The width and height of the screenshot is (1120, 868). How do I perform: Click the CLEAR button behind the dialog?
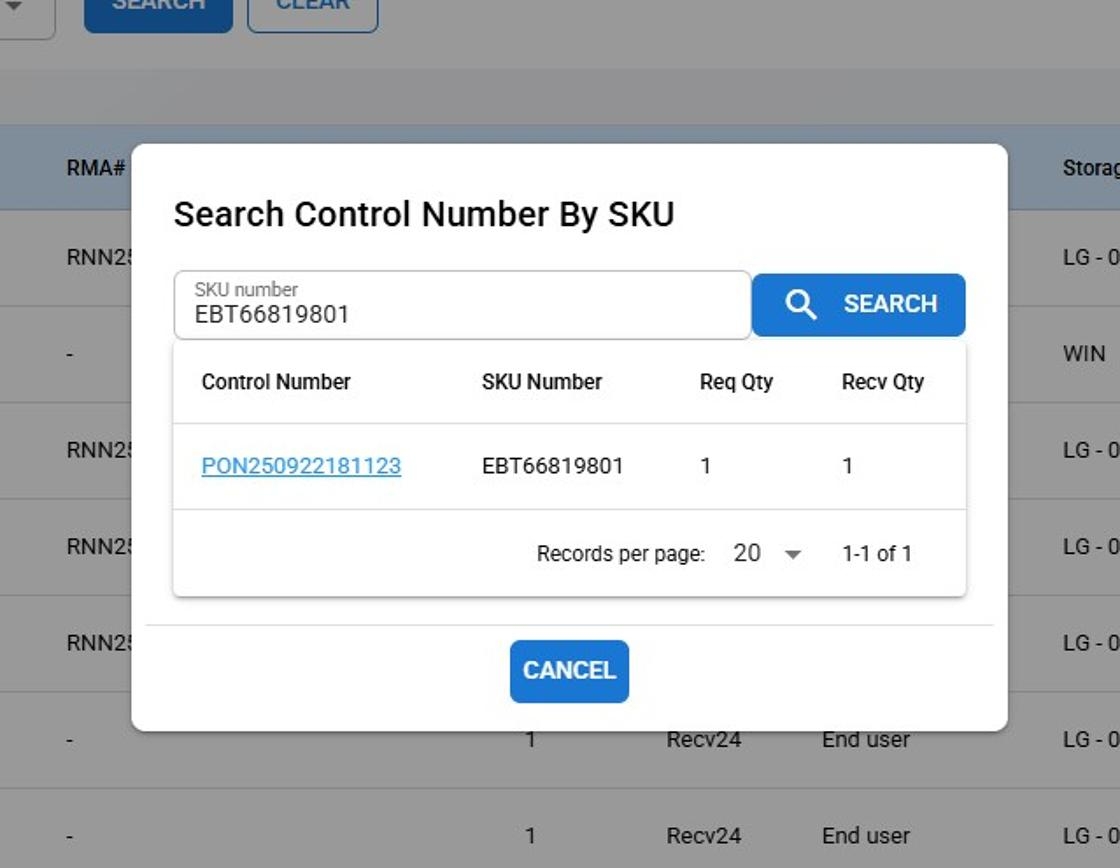pyautogui.click(x=312, y=10)
